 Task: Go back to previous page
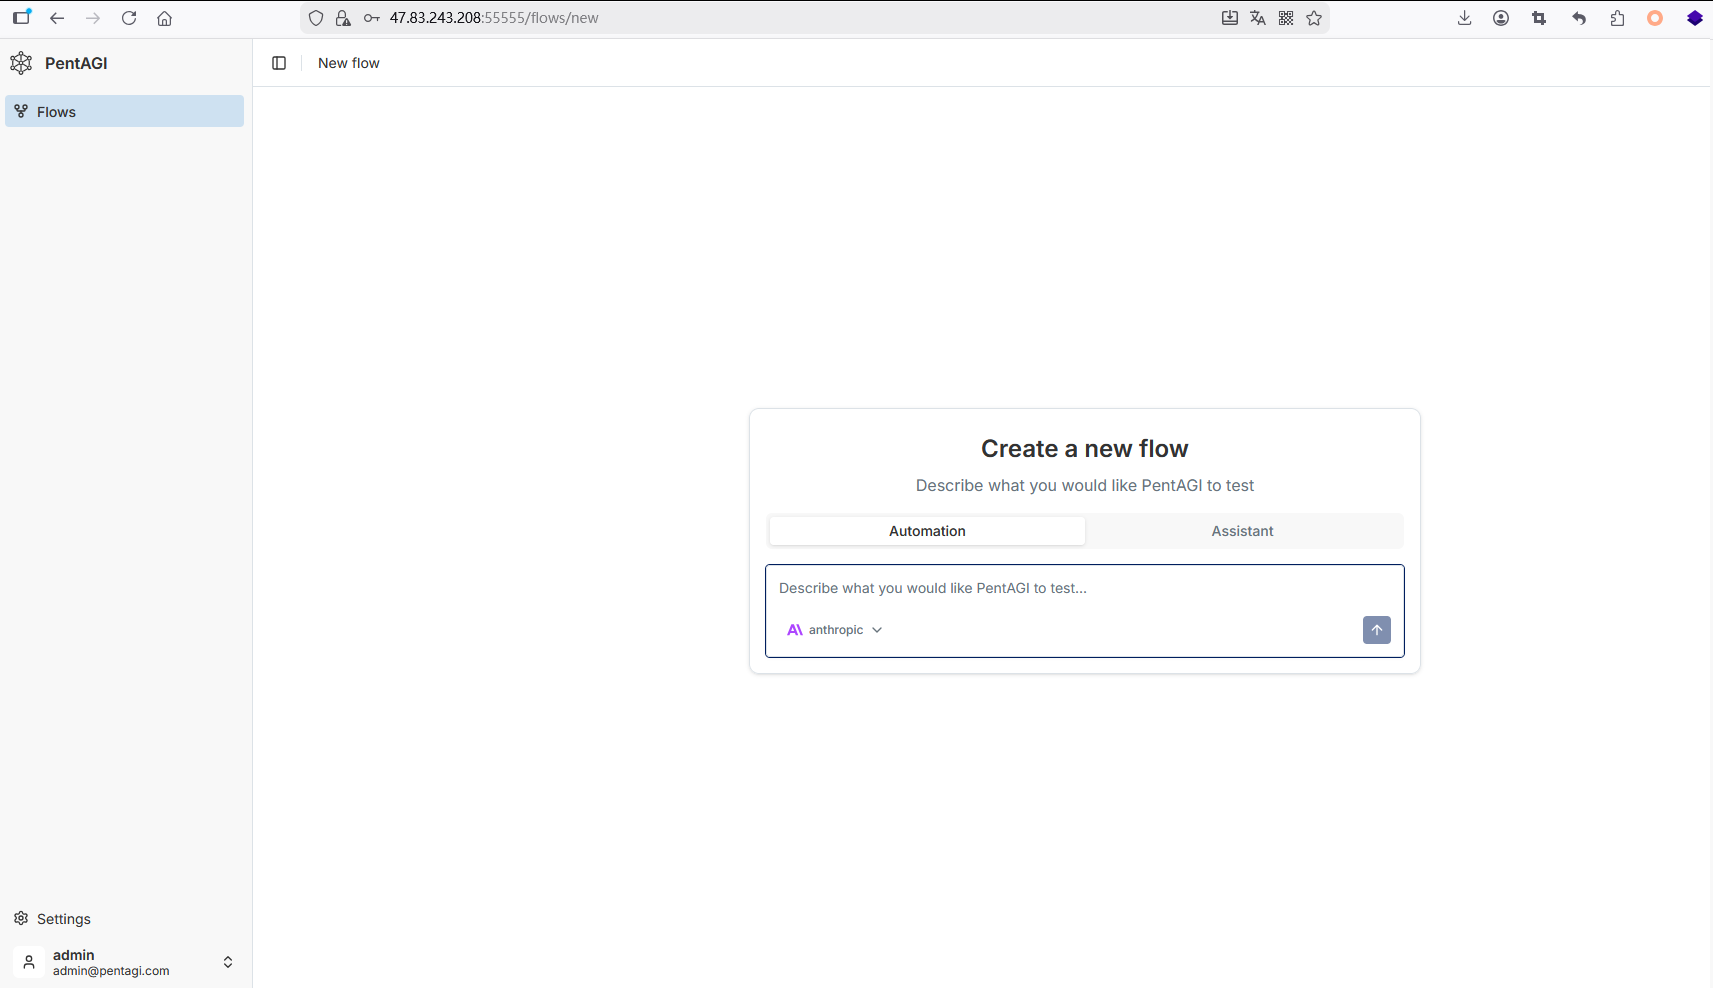[x=57, y=18]
